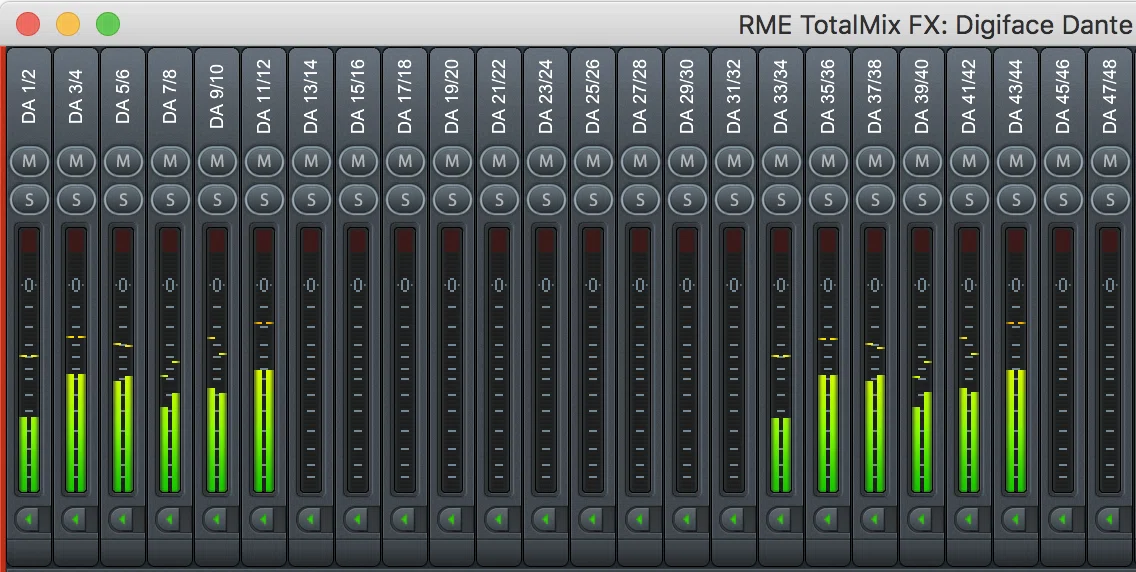Mute the DA 19/20 channel
Screen dimensions: 1136x572
pyautogui.click(x=452, y=161)
